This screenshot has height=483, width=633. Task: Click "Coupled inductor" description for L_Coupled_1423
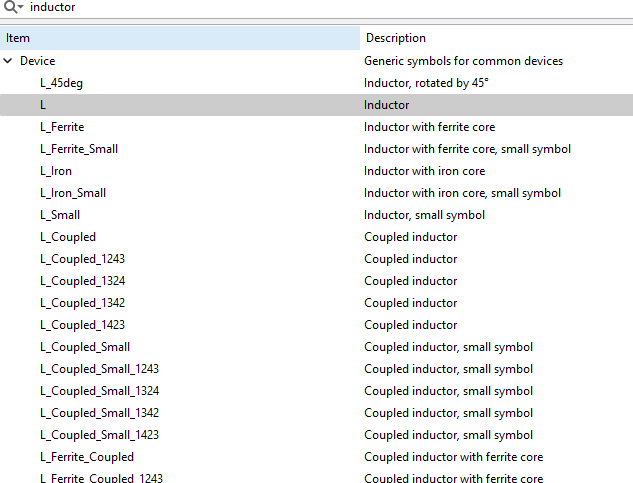[411, 325]
